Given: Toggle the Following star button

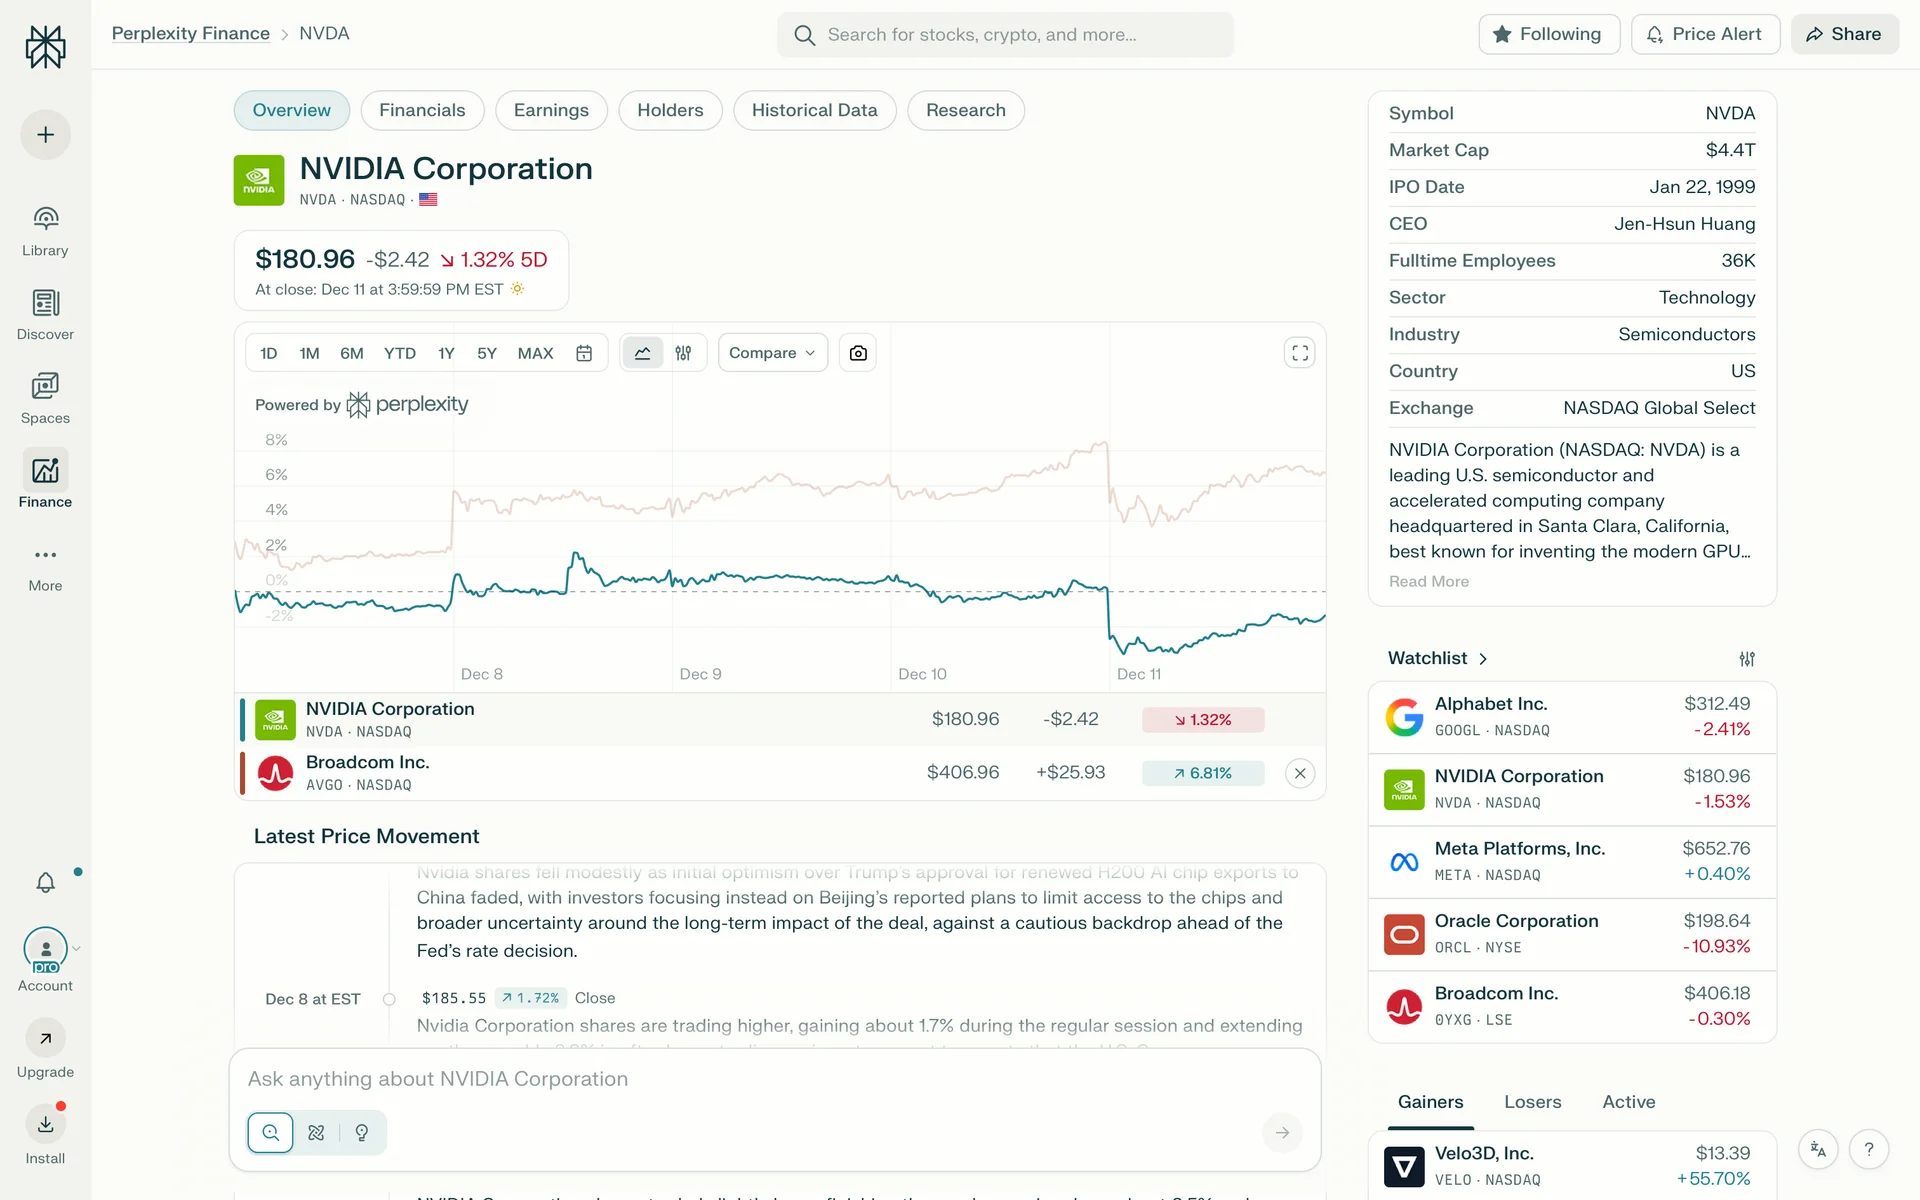Looking at the screenshot, I should point(1548,34).
